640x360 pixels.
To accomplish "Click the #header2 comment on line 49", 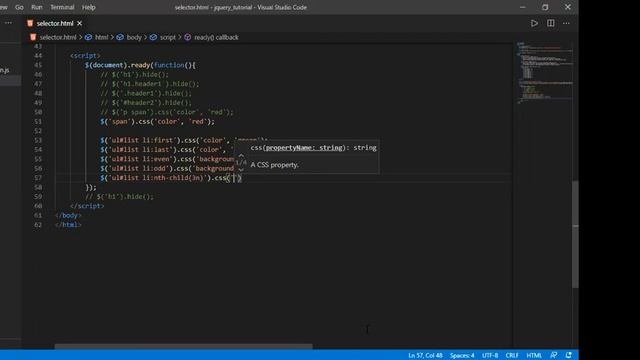I will pos(146,103).
